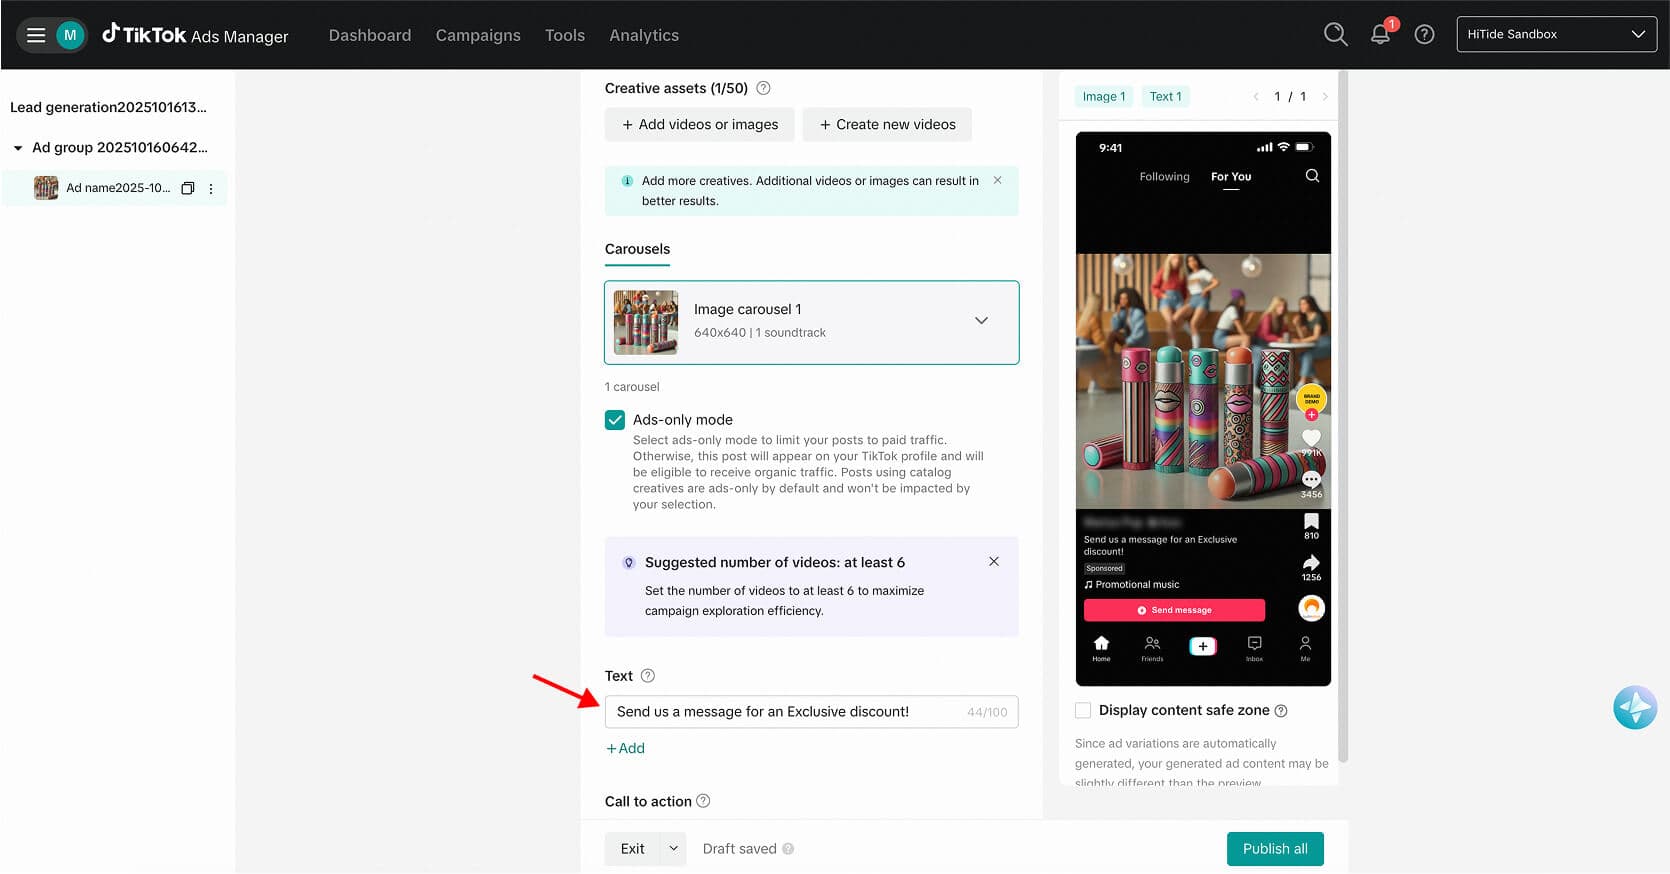Click the Creative assets help icon
This screenshot has width=1670, height=874.
coord(763,88)
